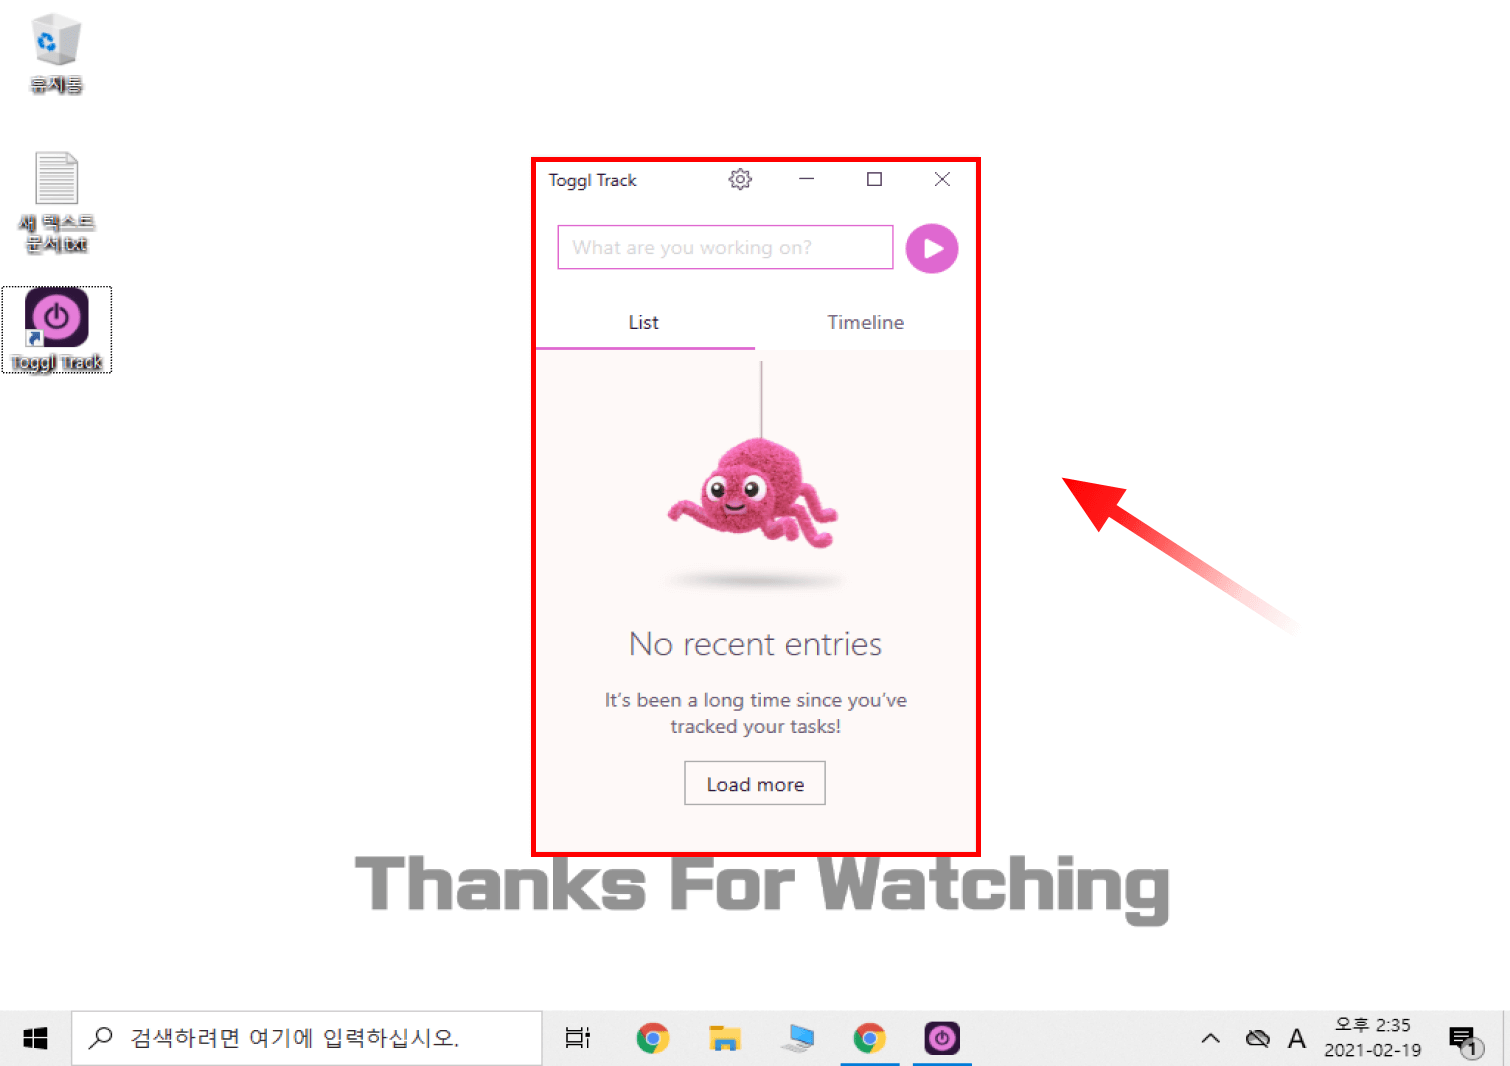This screenshot has width=1510, height=1066.
Task: Open the taskbar clock and date
Action: (1372, 1038)
